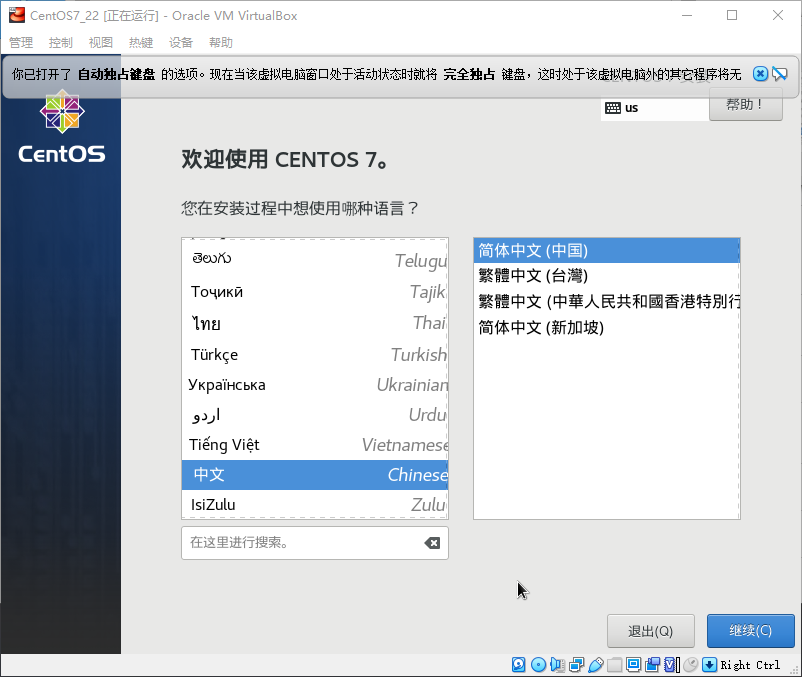
Task: Minimize the VirtualBox window
Action: pos(687,15)
